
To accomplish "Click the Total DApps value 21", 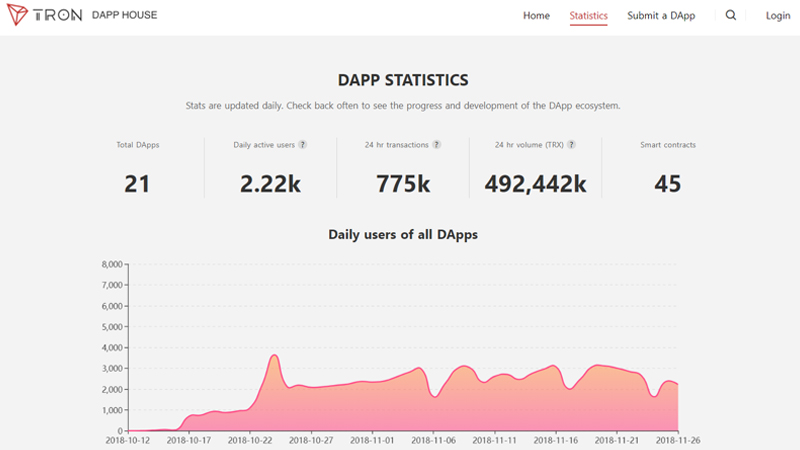I will pyautogui.click(x=137, y=184).
